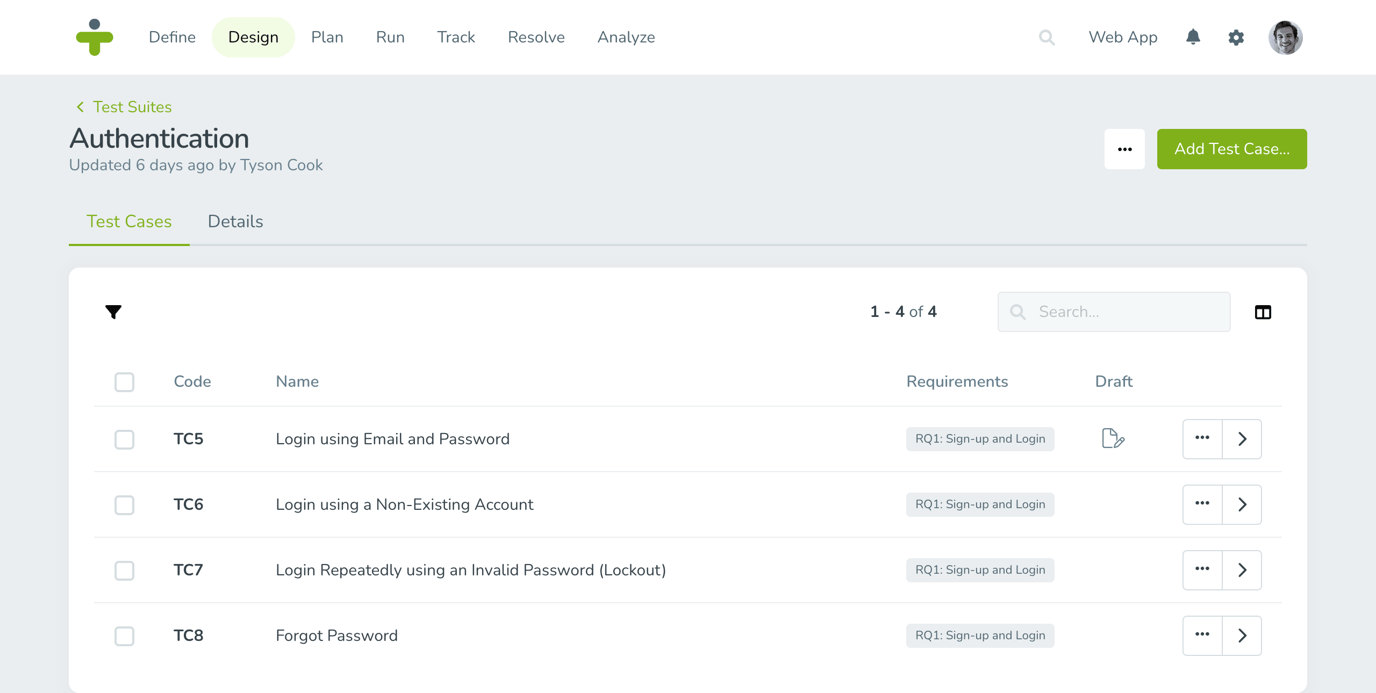Expand the TC8 Forgot Password row chevron
Screen dimensions: 1376x693
(1241, 635)
